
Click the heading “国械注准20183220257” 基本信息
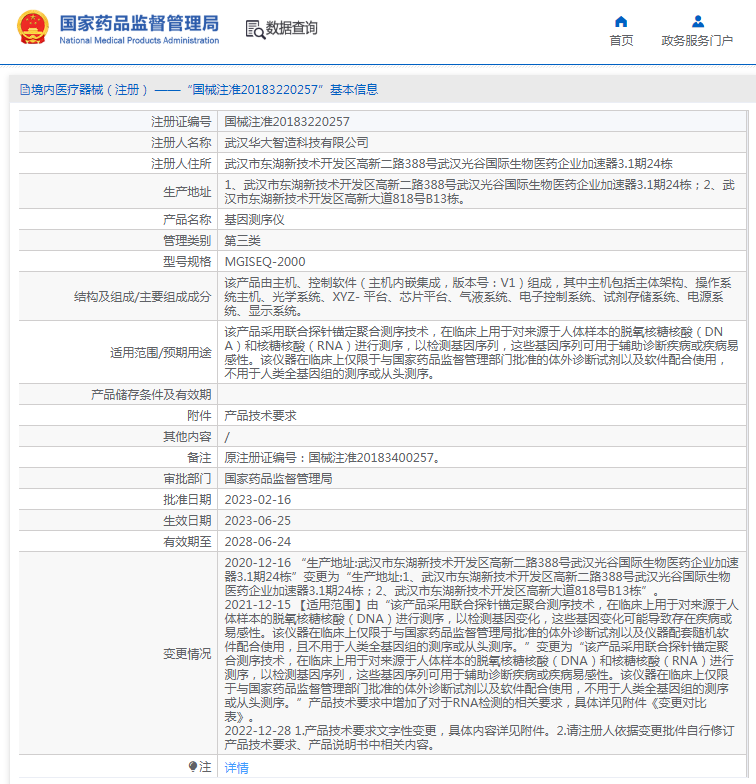pyautogui.click(x=282, y=90)
